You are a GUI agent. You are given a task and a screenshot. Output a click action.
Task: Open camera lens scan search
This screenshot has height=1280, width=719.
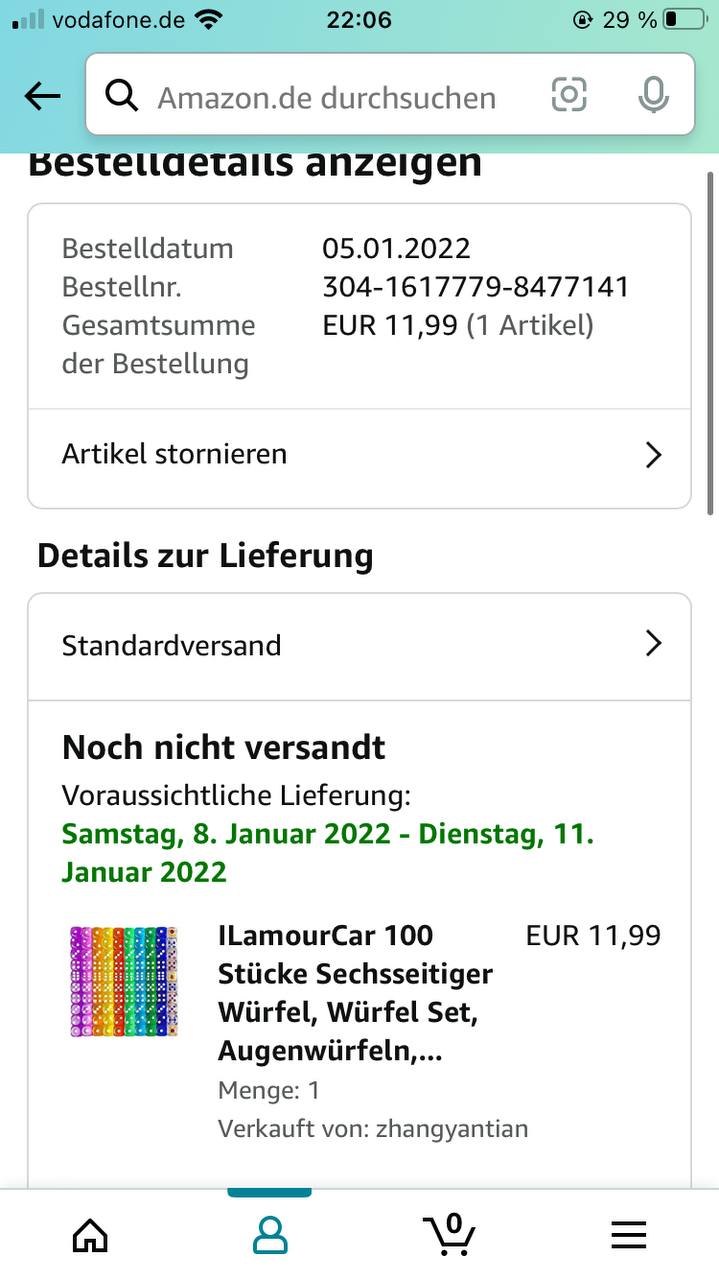pyautogui.click(x=569, y=95)
